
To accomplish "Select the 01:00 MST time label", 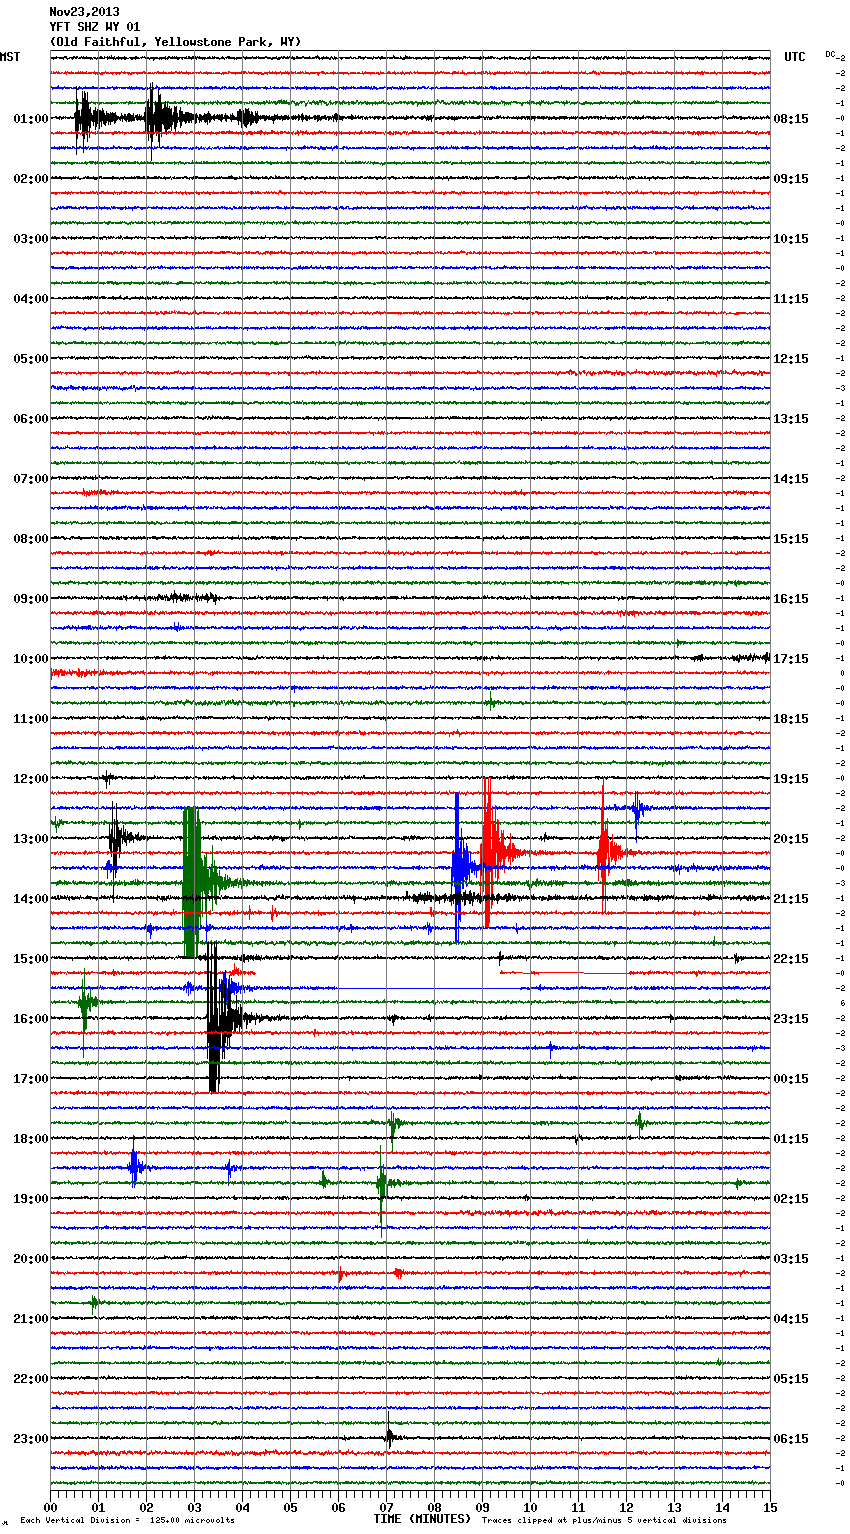I will pos(31,118).
